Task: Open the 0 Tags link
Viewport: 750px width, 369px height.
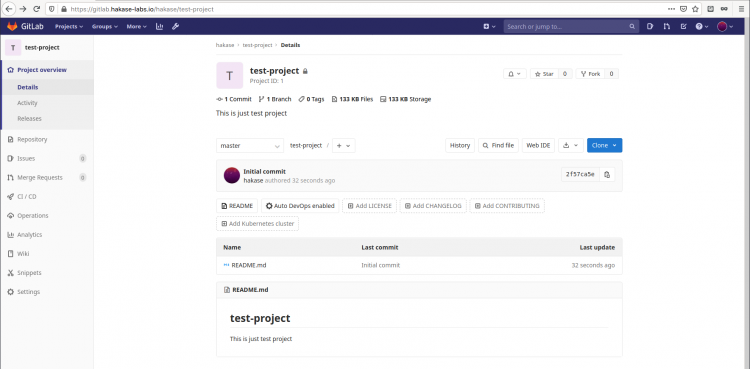Action: tap(311, 99)
